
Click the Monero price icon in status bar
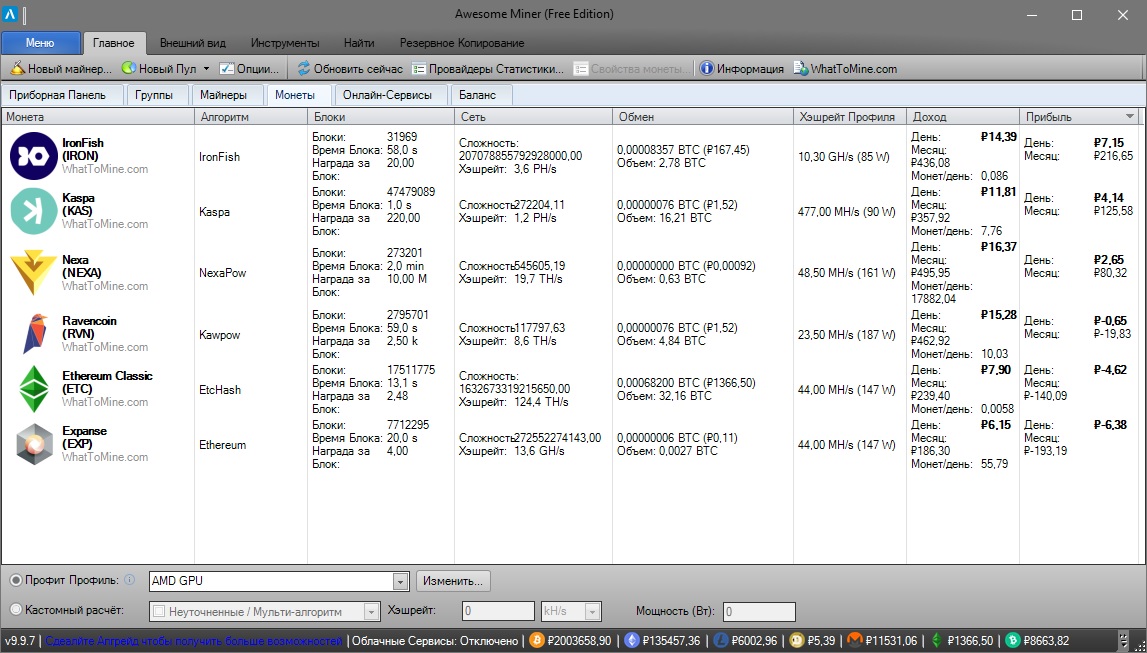pyautogui.click(x=854, y=641)
